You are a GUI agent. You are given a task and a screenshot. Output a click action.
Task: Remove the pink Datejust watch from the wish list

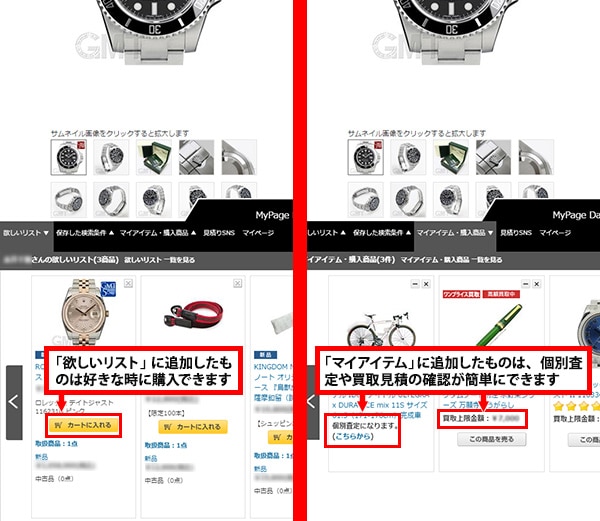click(x=128, y=283)
